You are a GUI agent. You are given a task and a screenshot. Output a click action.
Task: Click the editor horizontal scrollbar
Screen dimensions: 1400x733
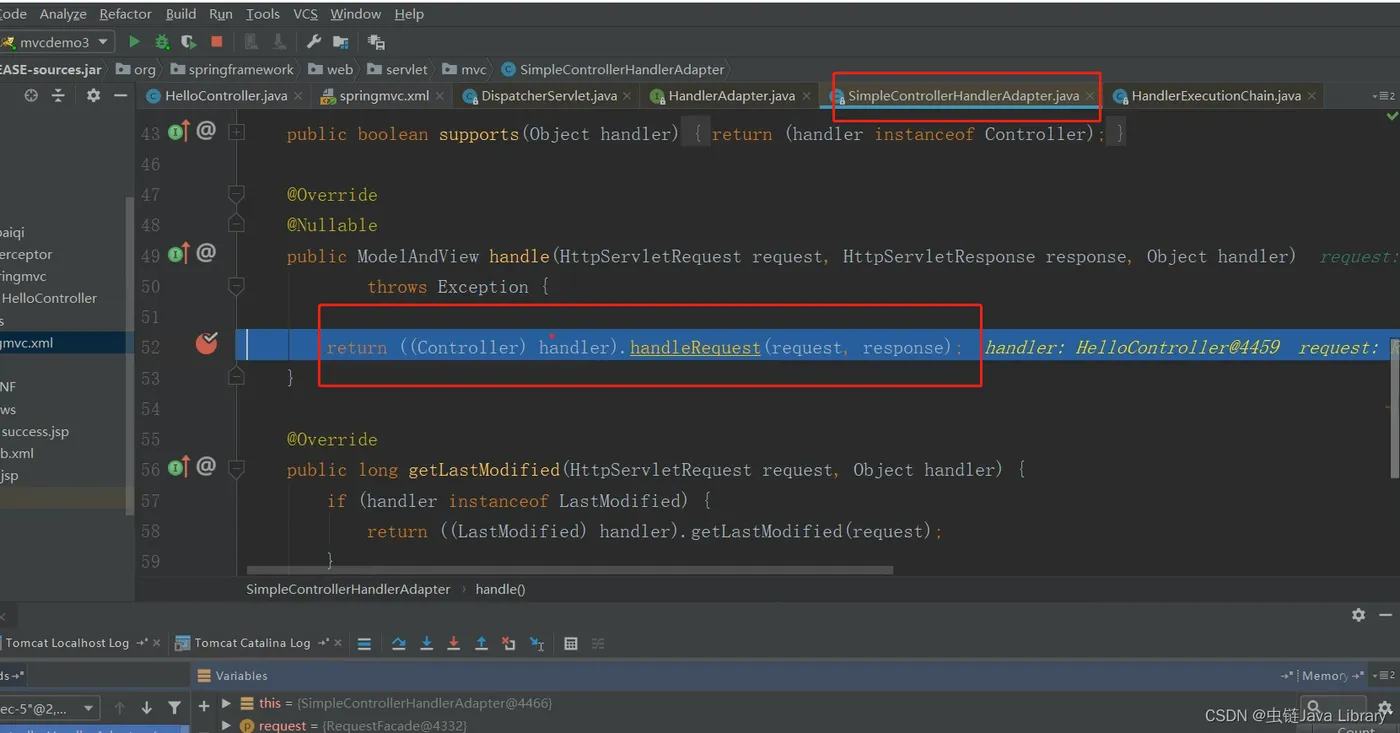tap(570, 571)
